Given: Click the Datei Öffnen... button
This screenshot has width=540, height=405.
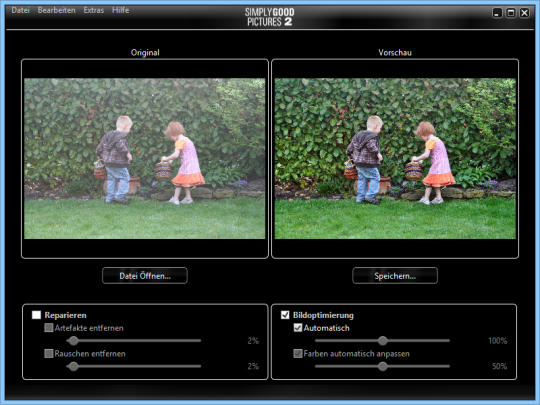Looking at the screenshot, I should 145,276.
